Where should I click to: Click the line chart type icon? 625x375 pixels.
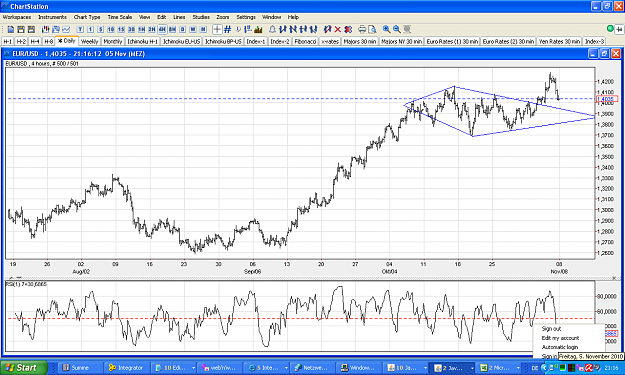point(66,29)
